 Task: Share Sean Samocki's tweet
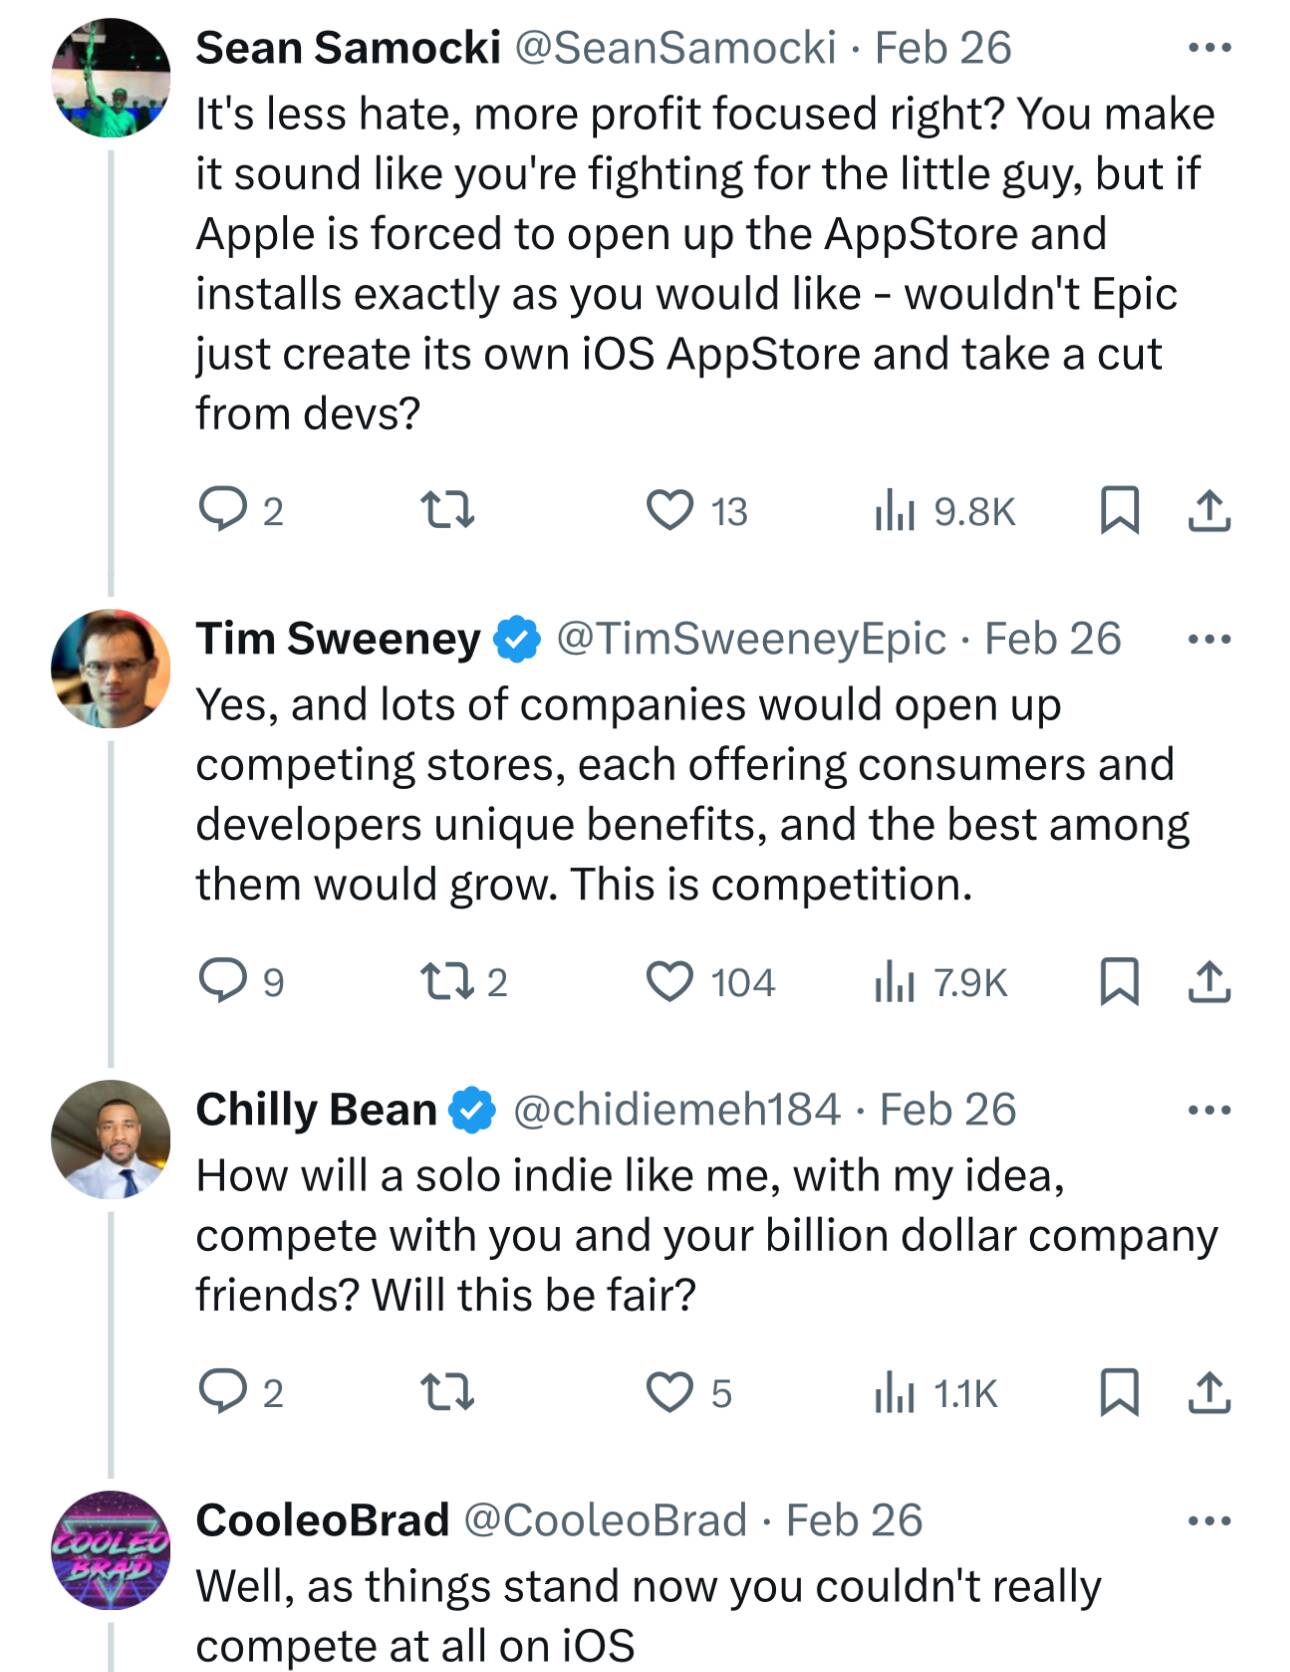[1209, 510]
